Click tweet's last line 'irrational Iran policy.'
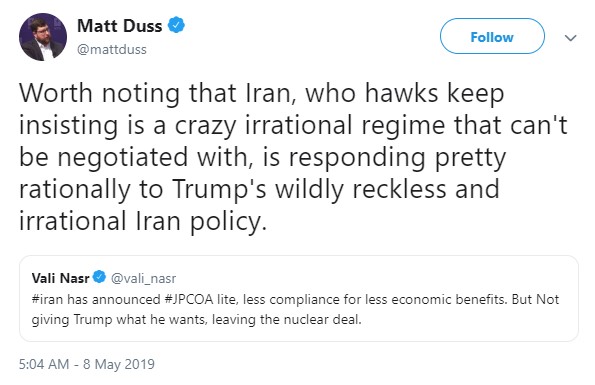The height and width of the screenshot is (385, 595). 143,221
